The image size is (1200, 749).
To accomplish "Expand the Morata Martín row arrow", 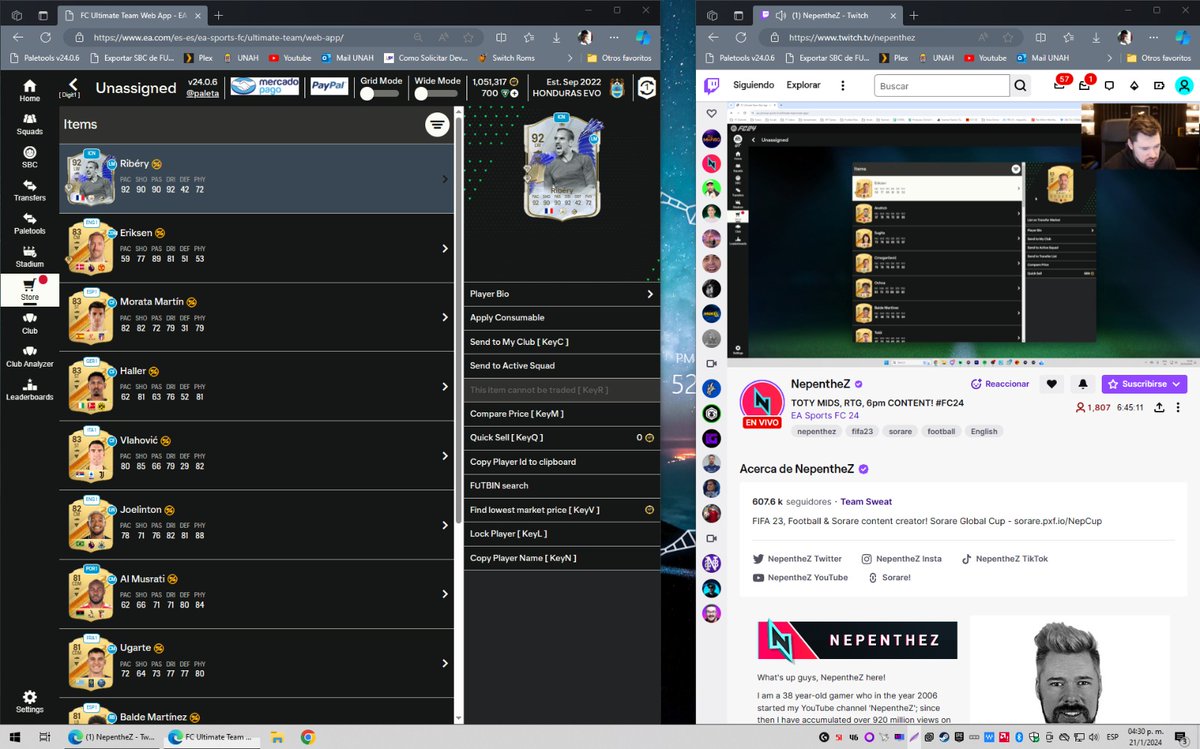I will click(x=445, y=317).
